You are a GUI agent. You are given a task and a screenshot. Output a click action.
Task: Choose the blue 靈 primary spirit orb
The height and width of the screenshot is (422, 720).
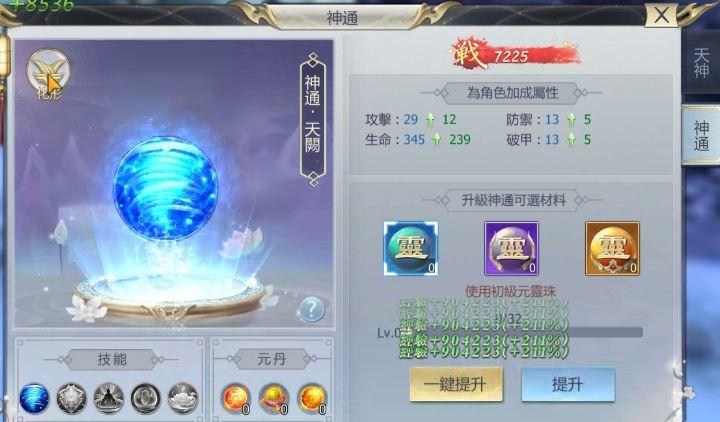tap(411, 248)
